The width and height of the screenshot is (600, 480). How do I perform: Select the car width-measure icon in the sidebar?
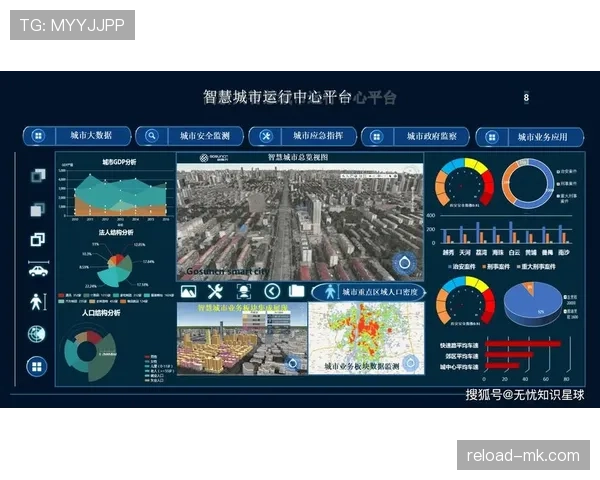(38, 269)
